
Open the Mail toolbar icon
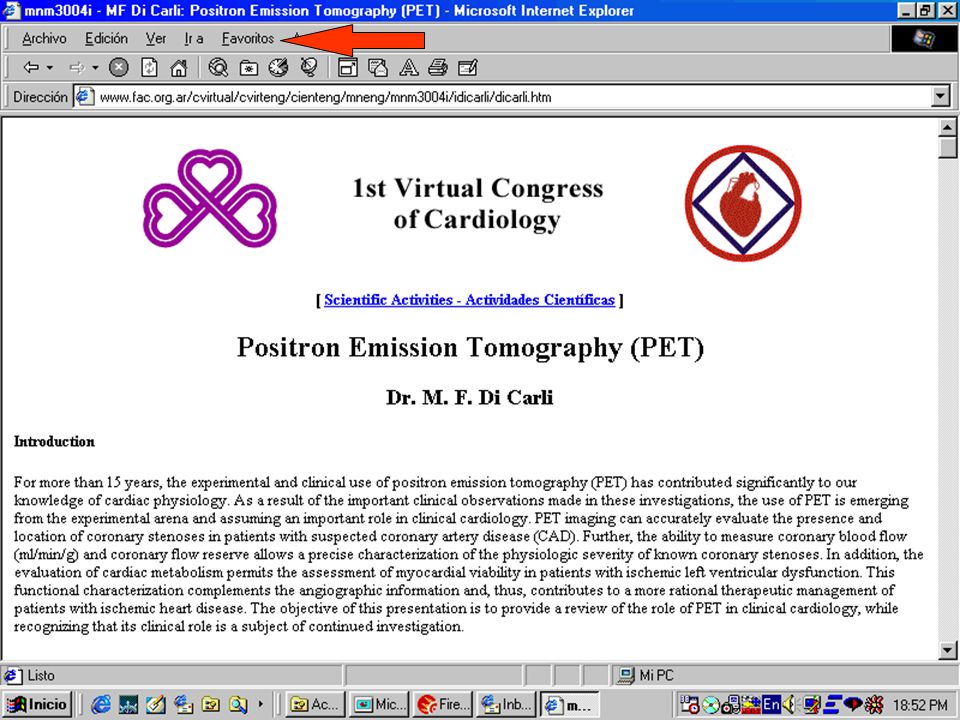click(378, 67)
